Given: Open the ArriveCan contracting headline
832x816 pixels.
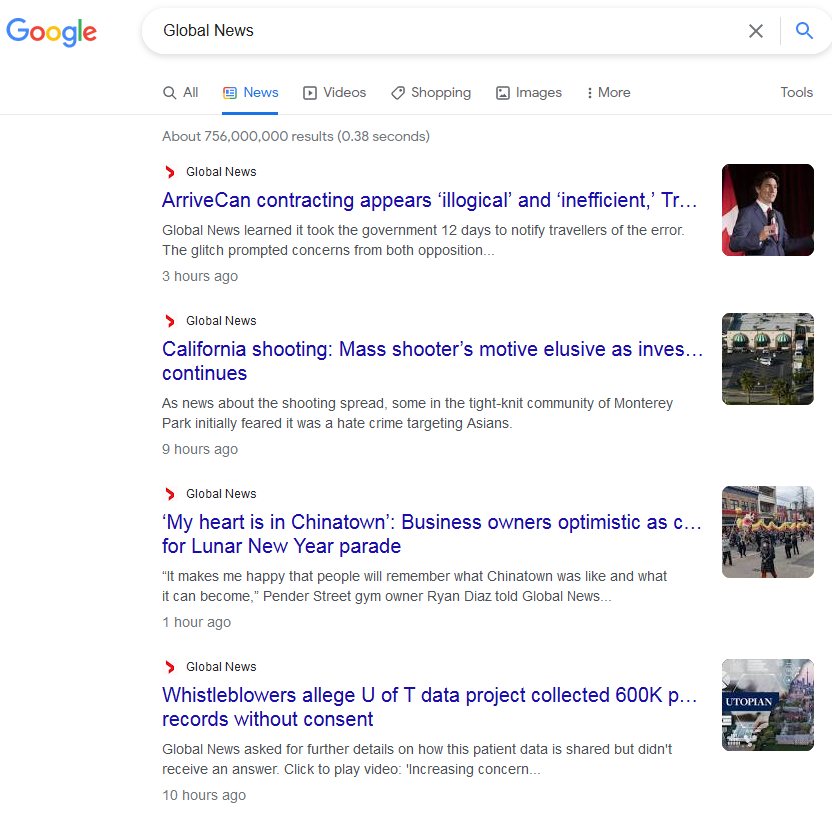Looking at the screenshot, I should (x=429, y=201).
